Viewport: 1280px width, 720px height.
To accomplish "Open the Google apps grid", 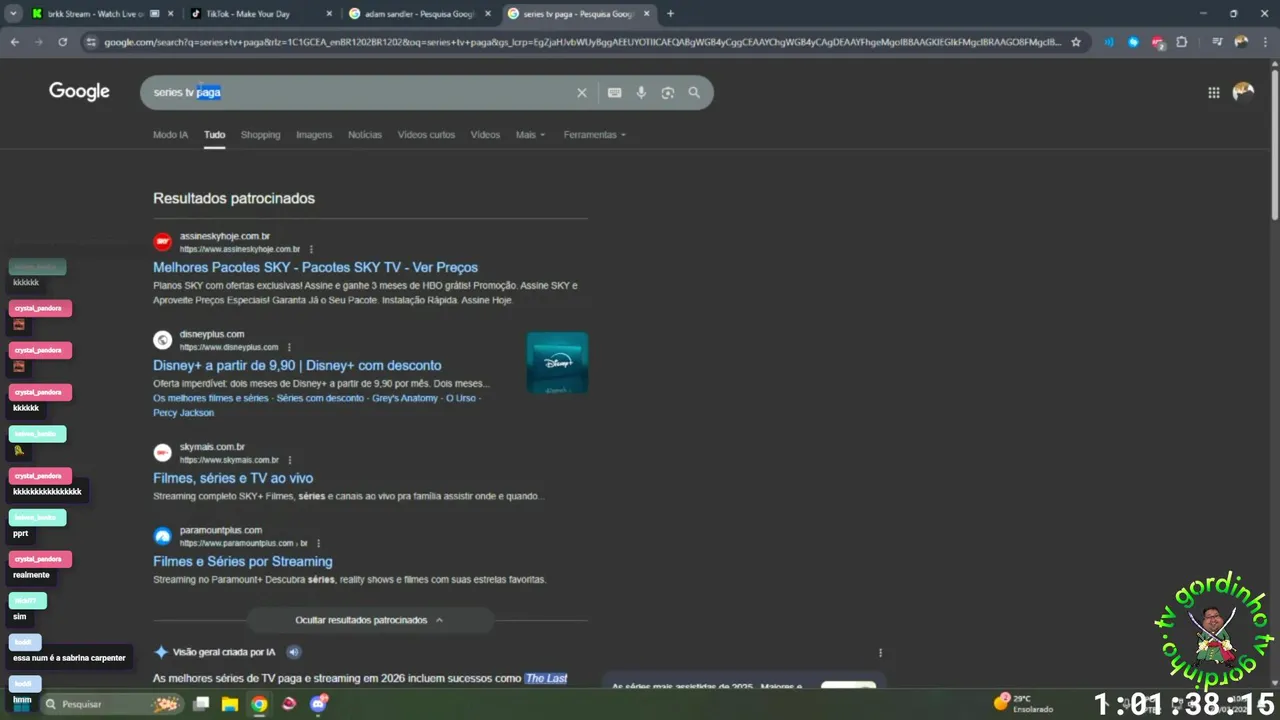I will 1213,92.
